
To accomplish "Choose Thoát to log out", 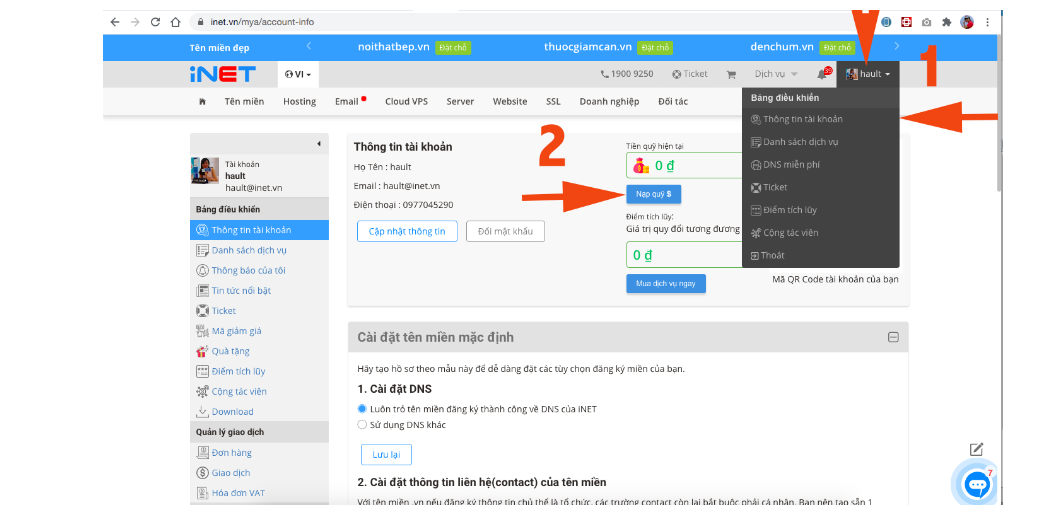I will click(x=821, y=255).
